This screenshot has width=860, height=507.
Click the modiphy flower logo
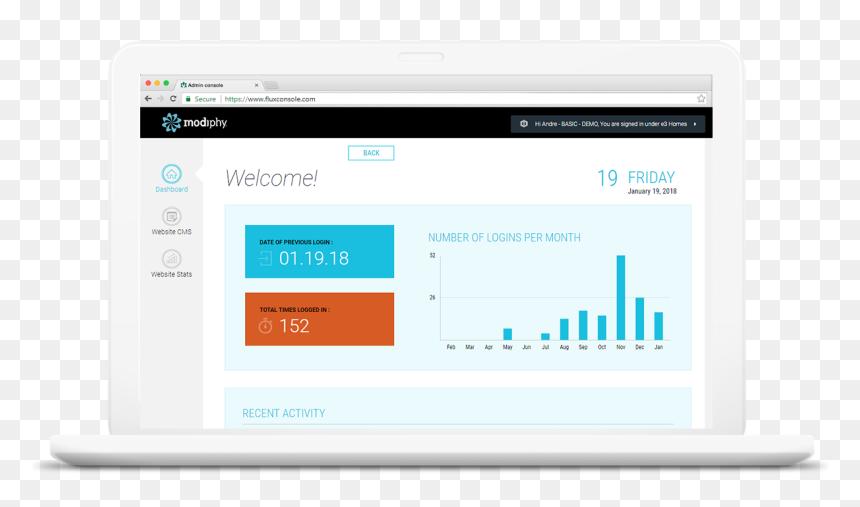(171, 122)
